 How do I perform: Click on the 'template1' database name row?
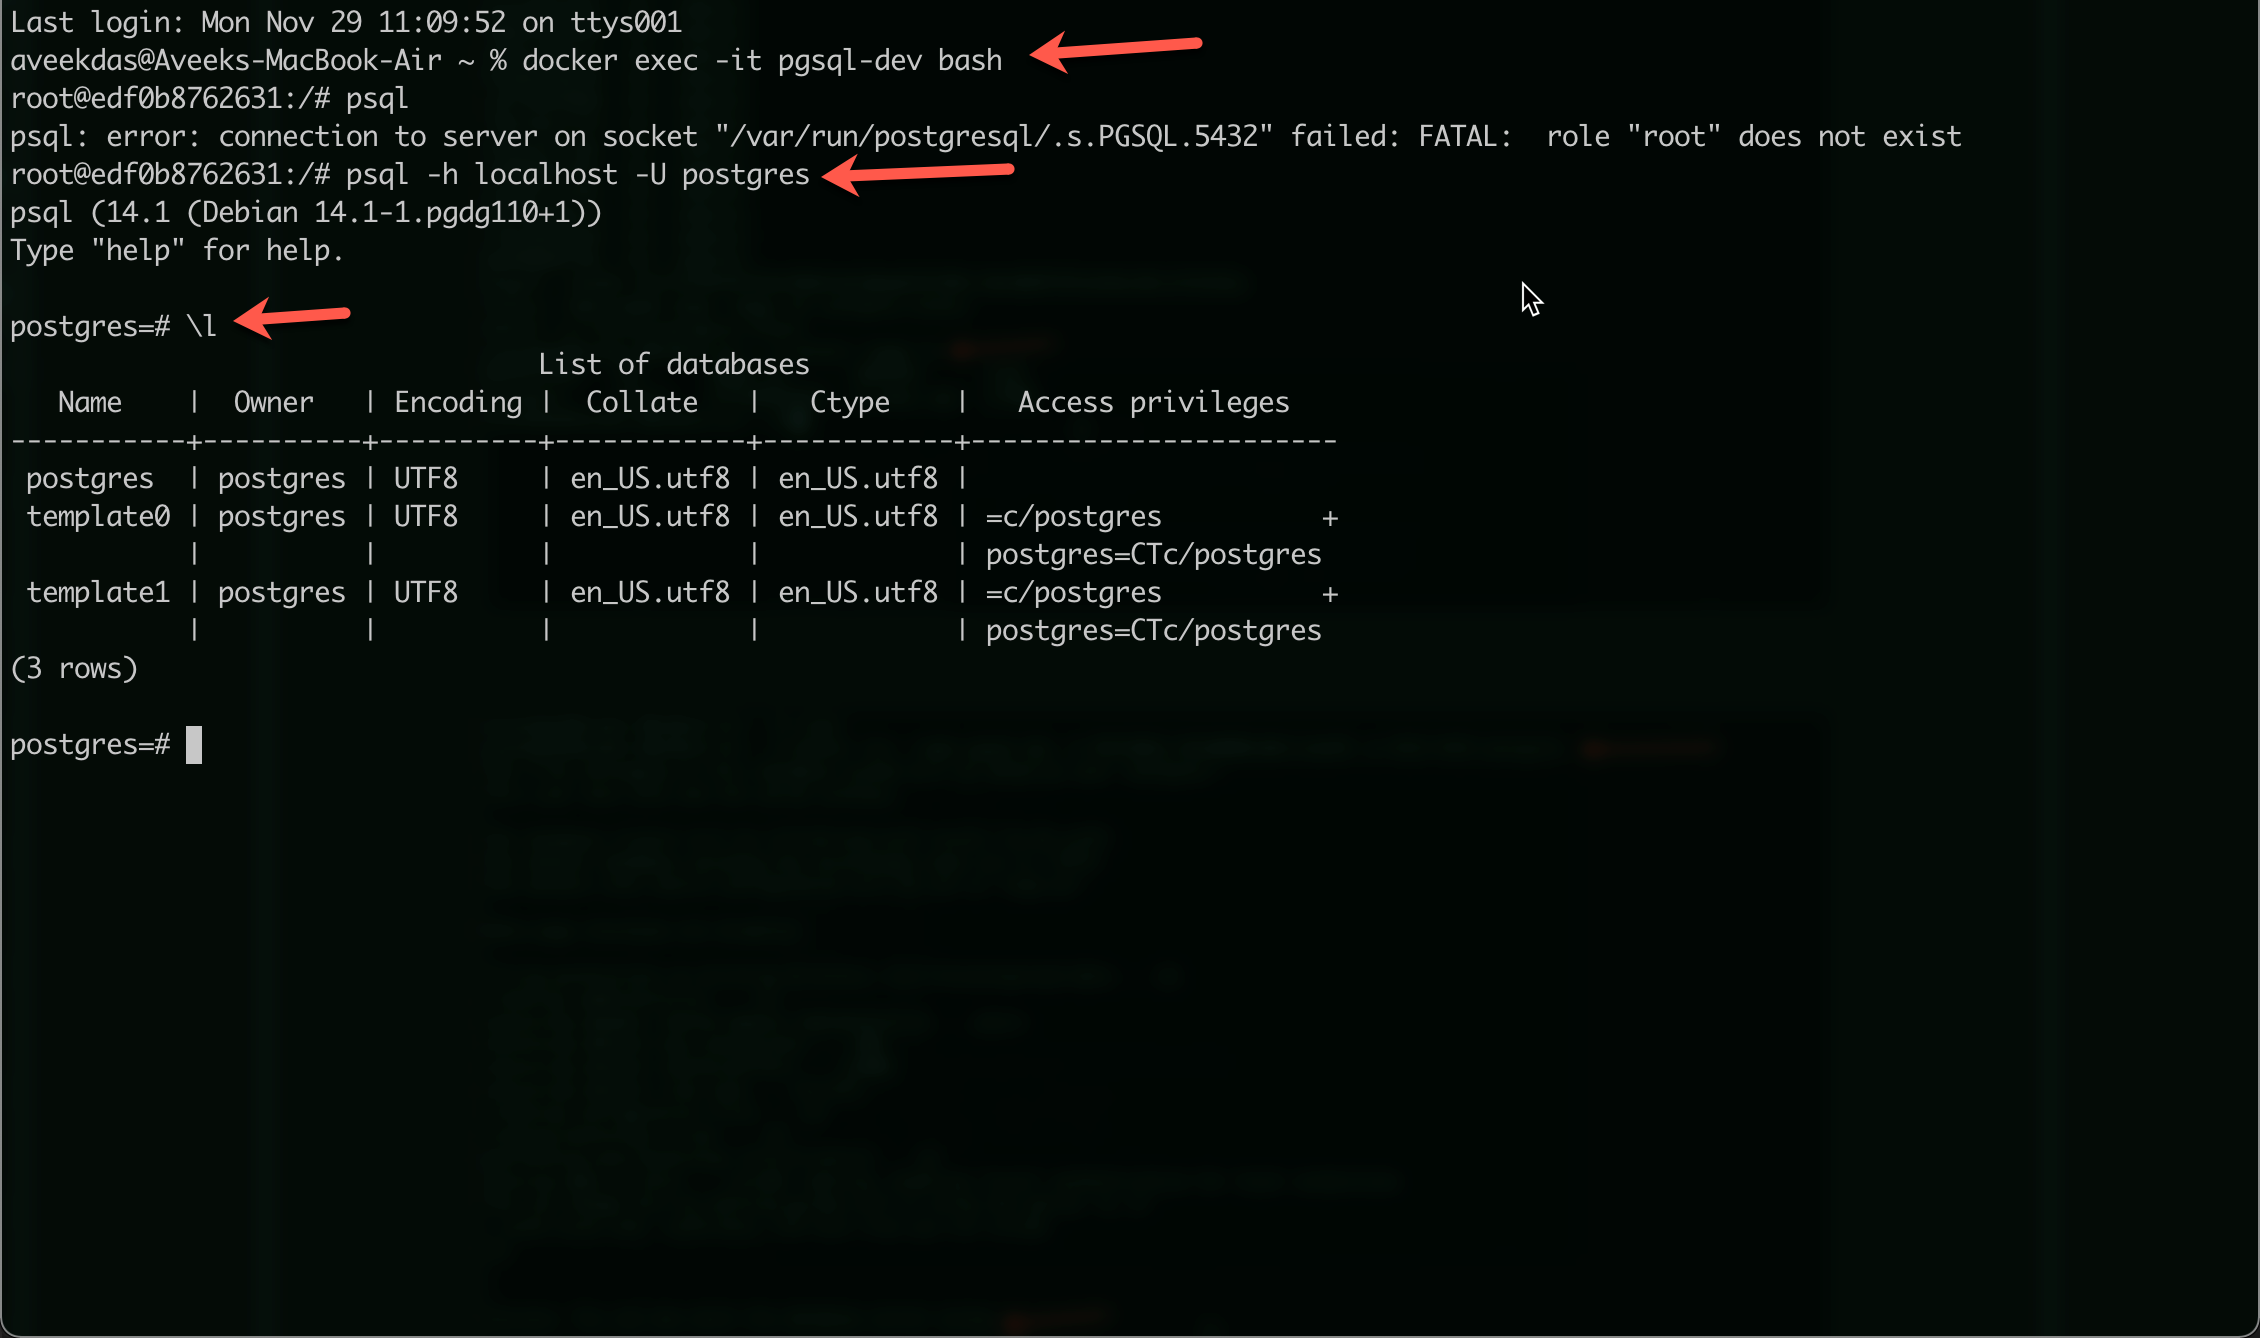(91, 589)
